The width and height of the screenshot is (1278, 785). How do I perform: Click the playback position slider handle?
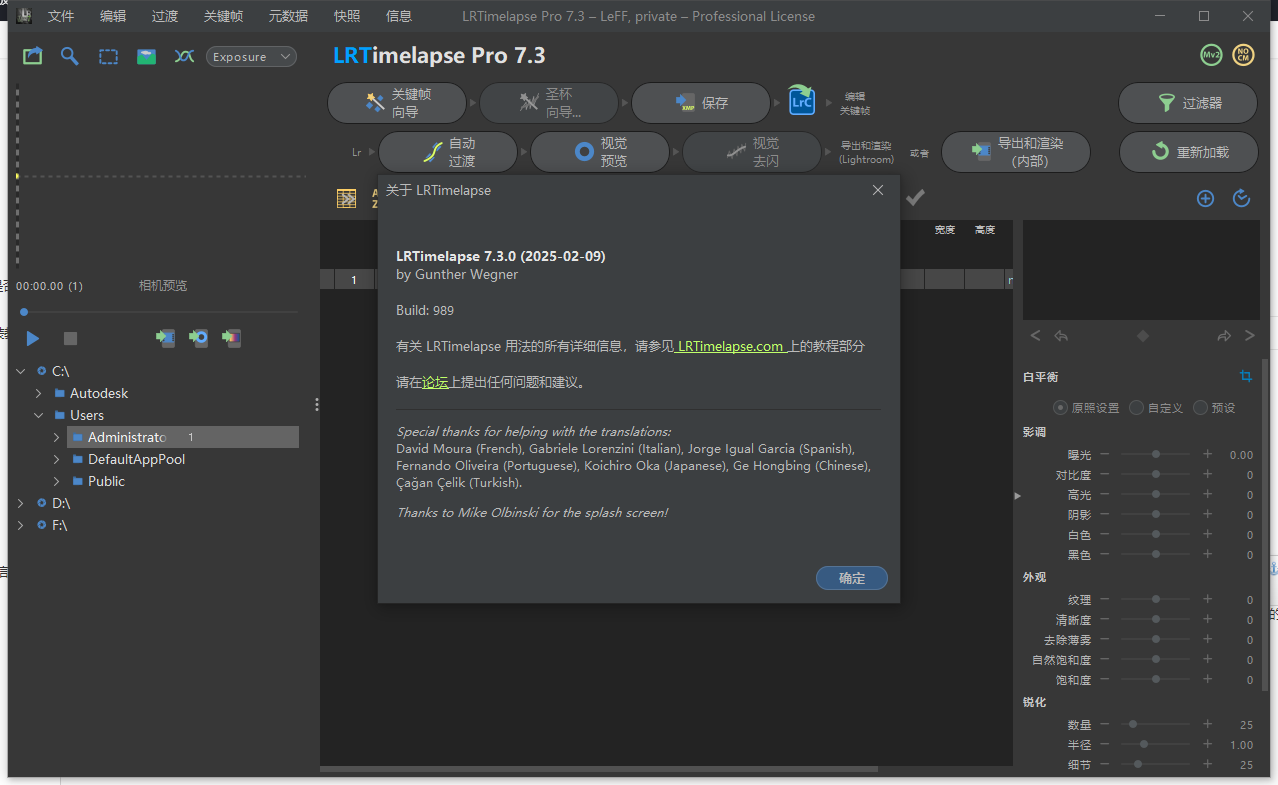click(x=24, y=312)
